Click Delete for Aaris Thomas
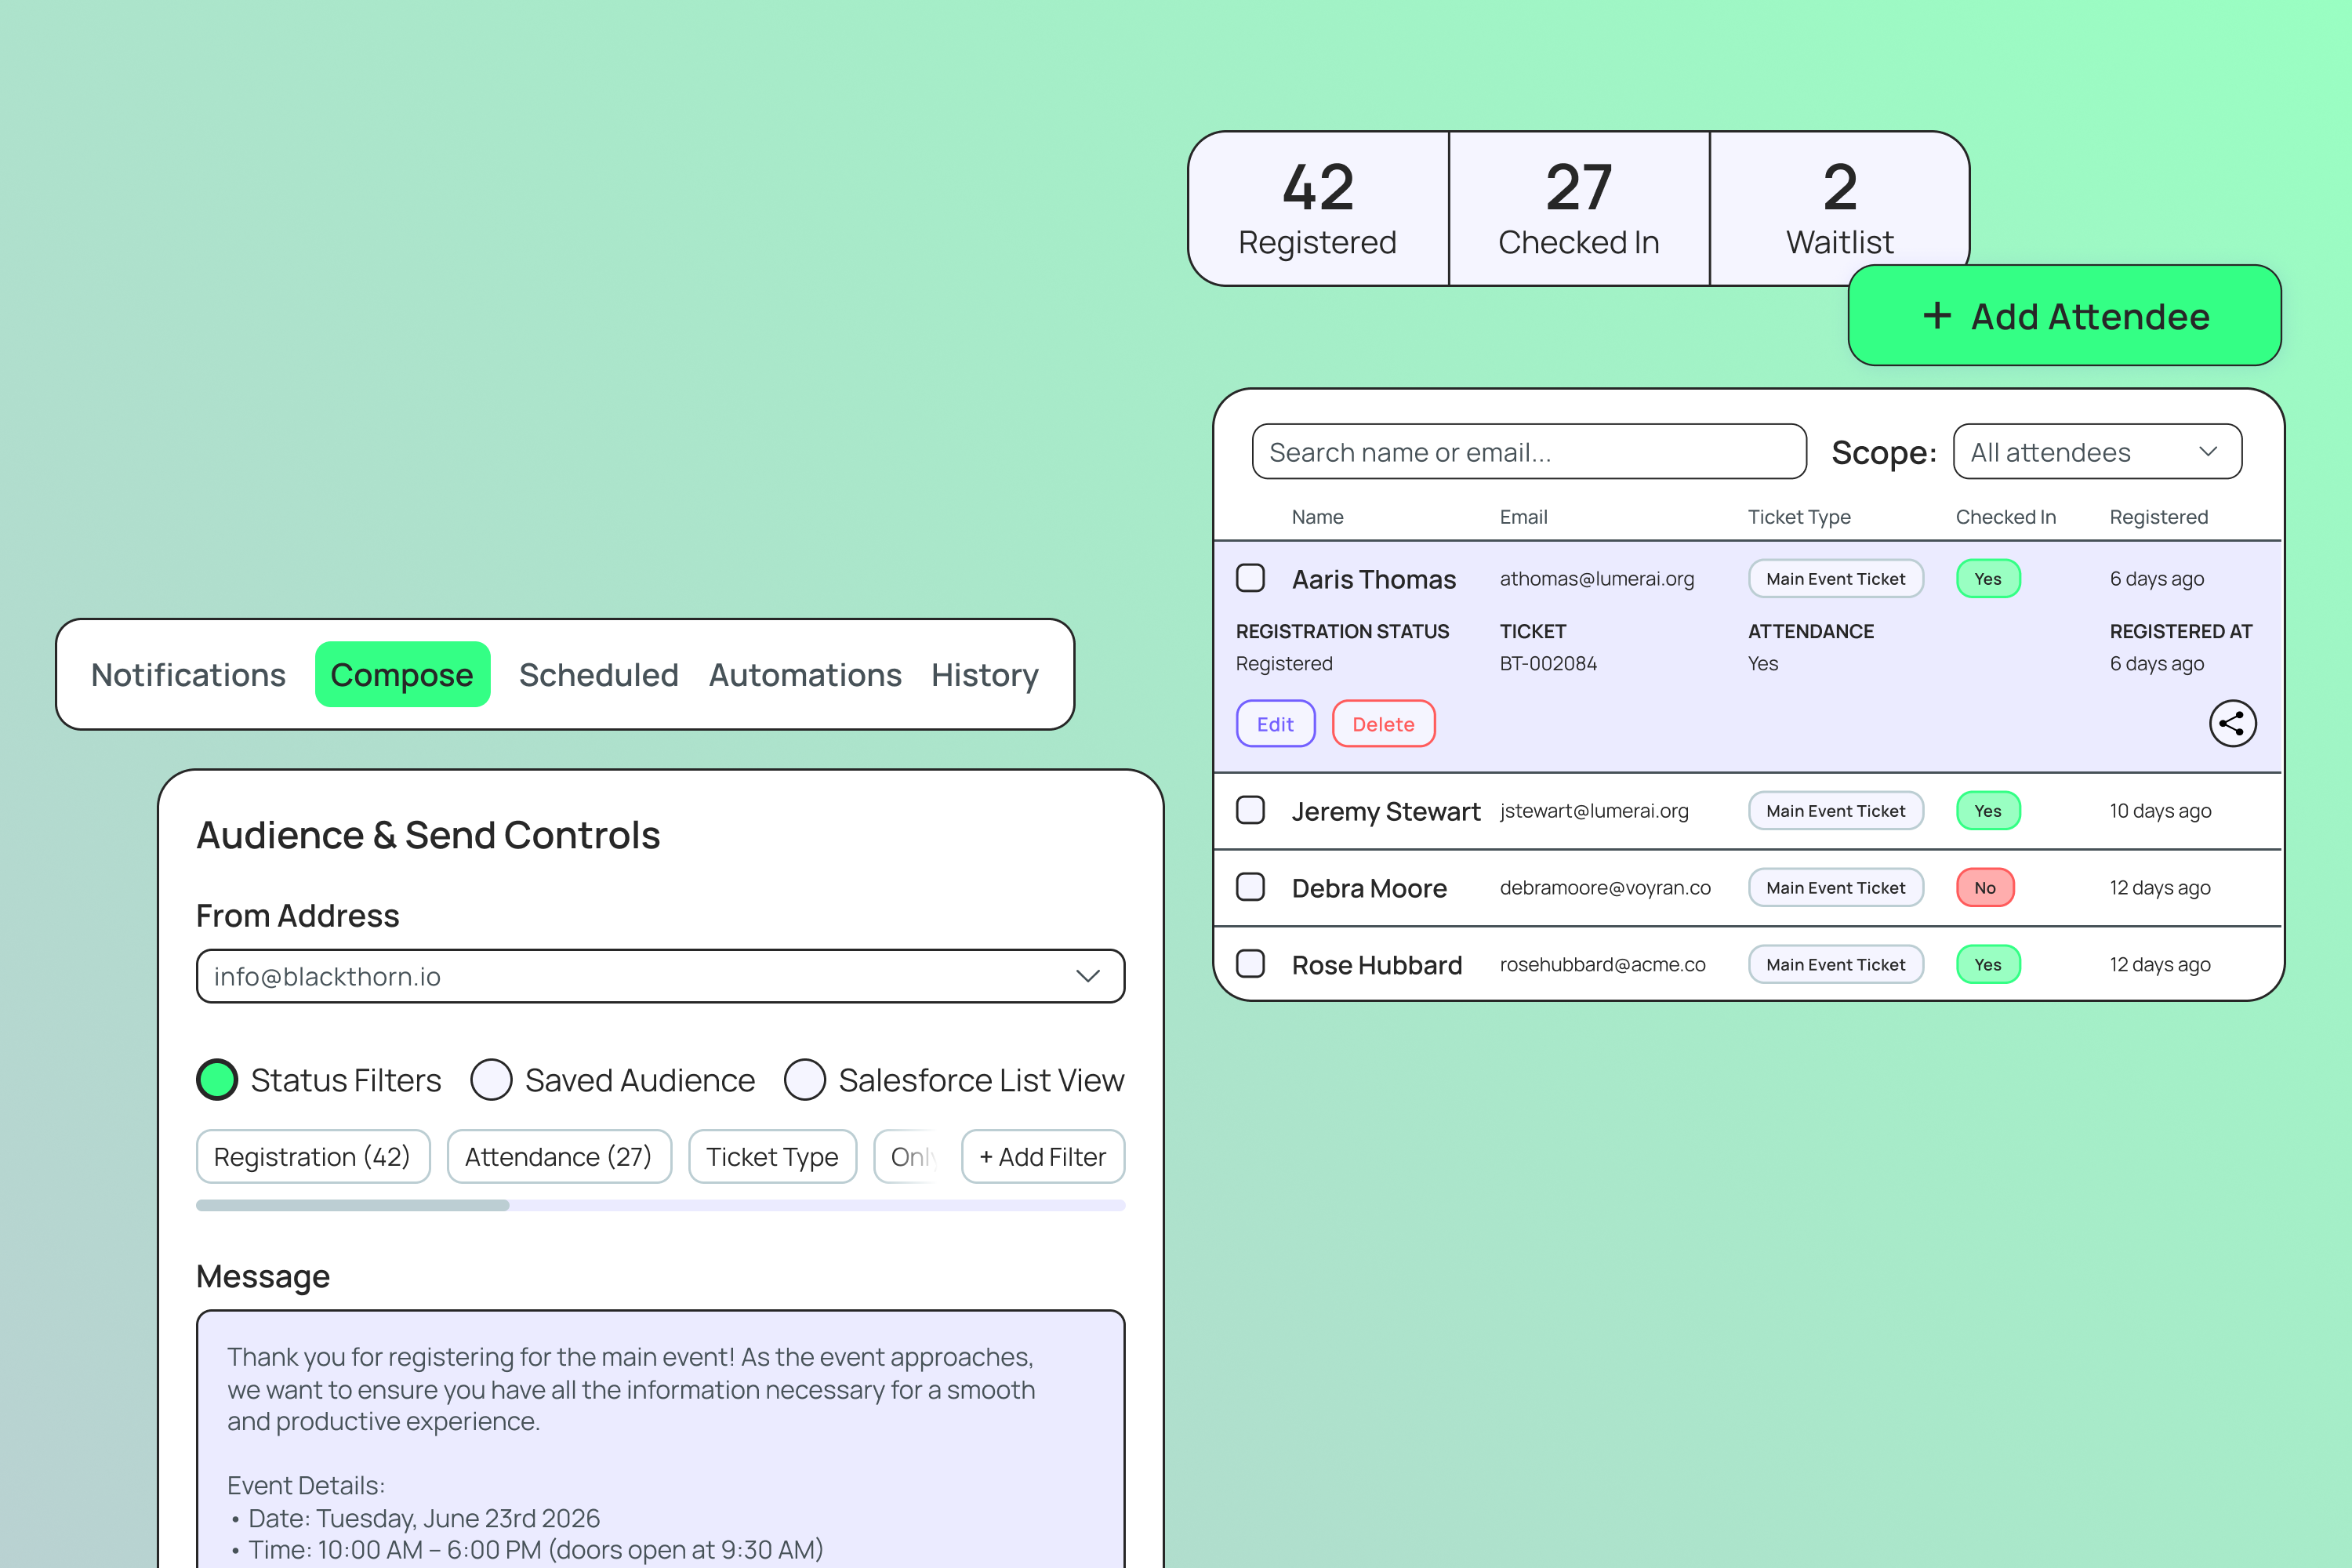This screenshot has height=1568, width=2352. (1383, 724)
